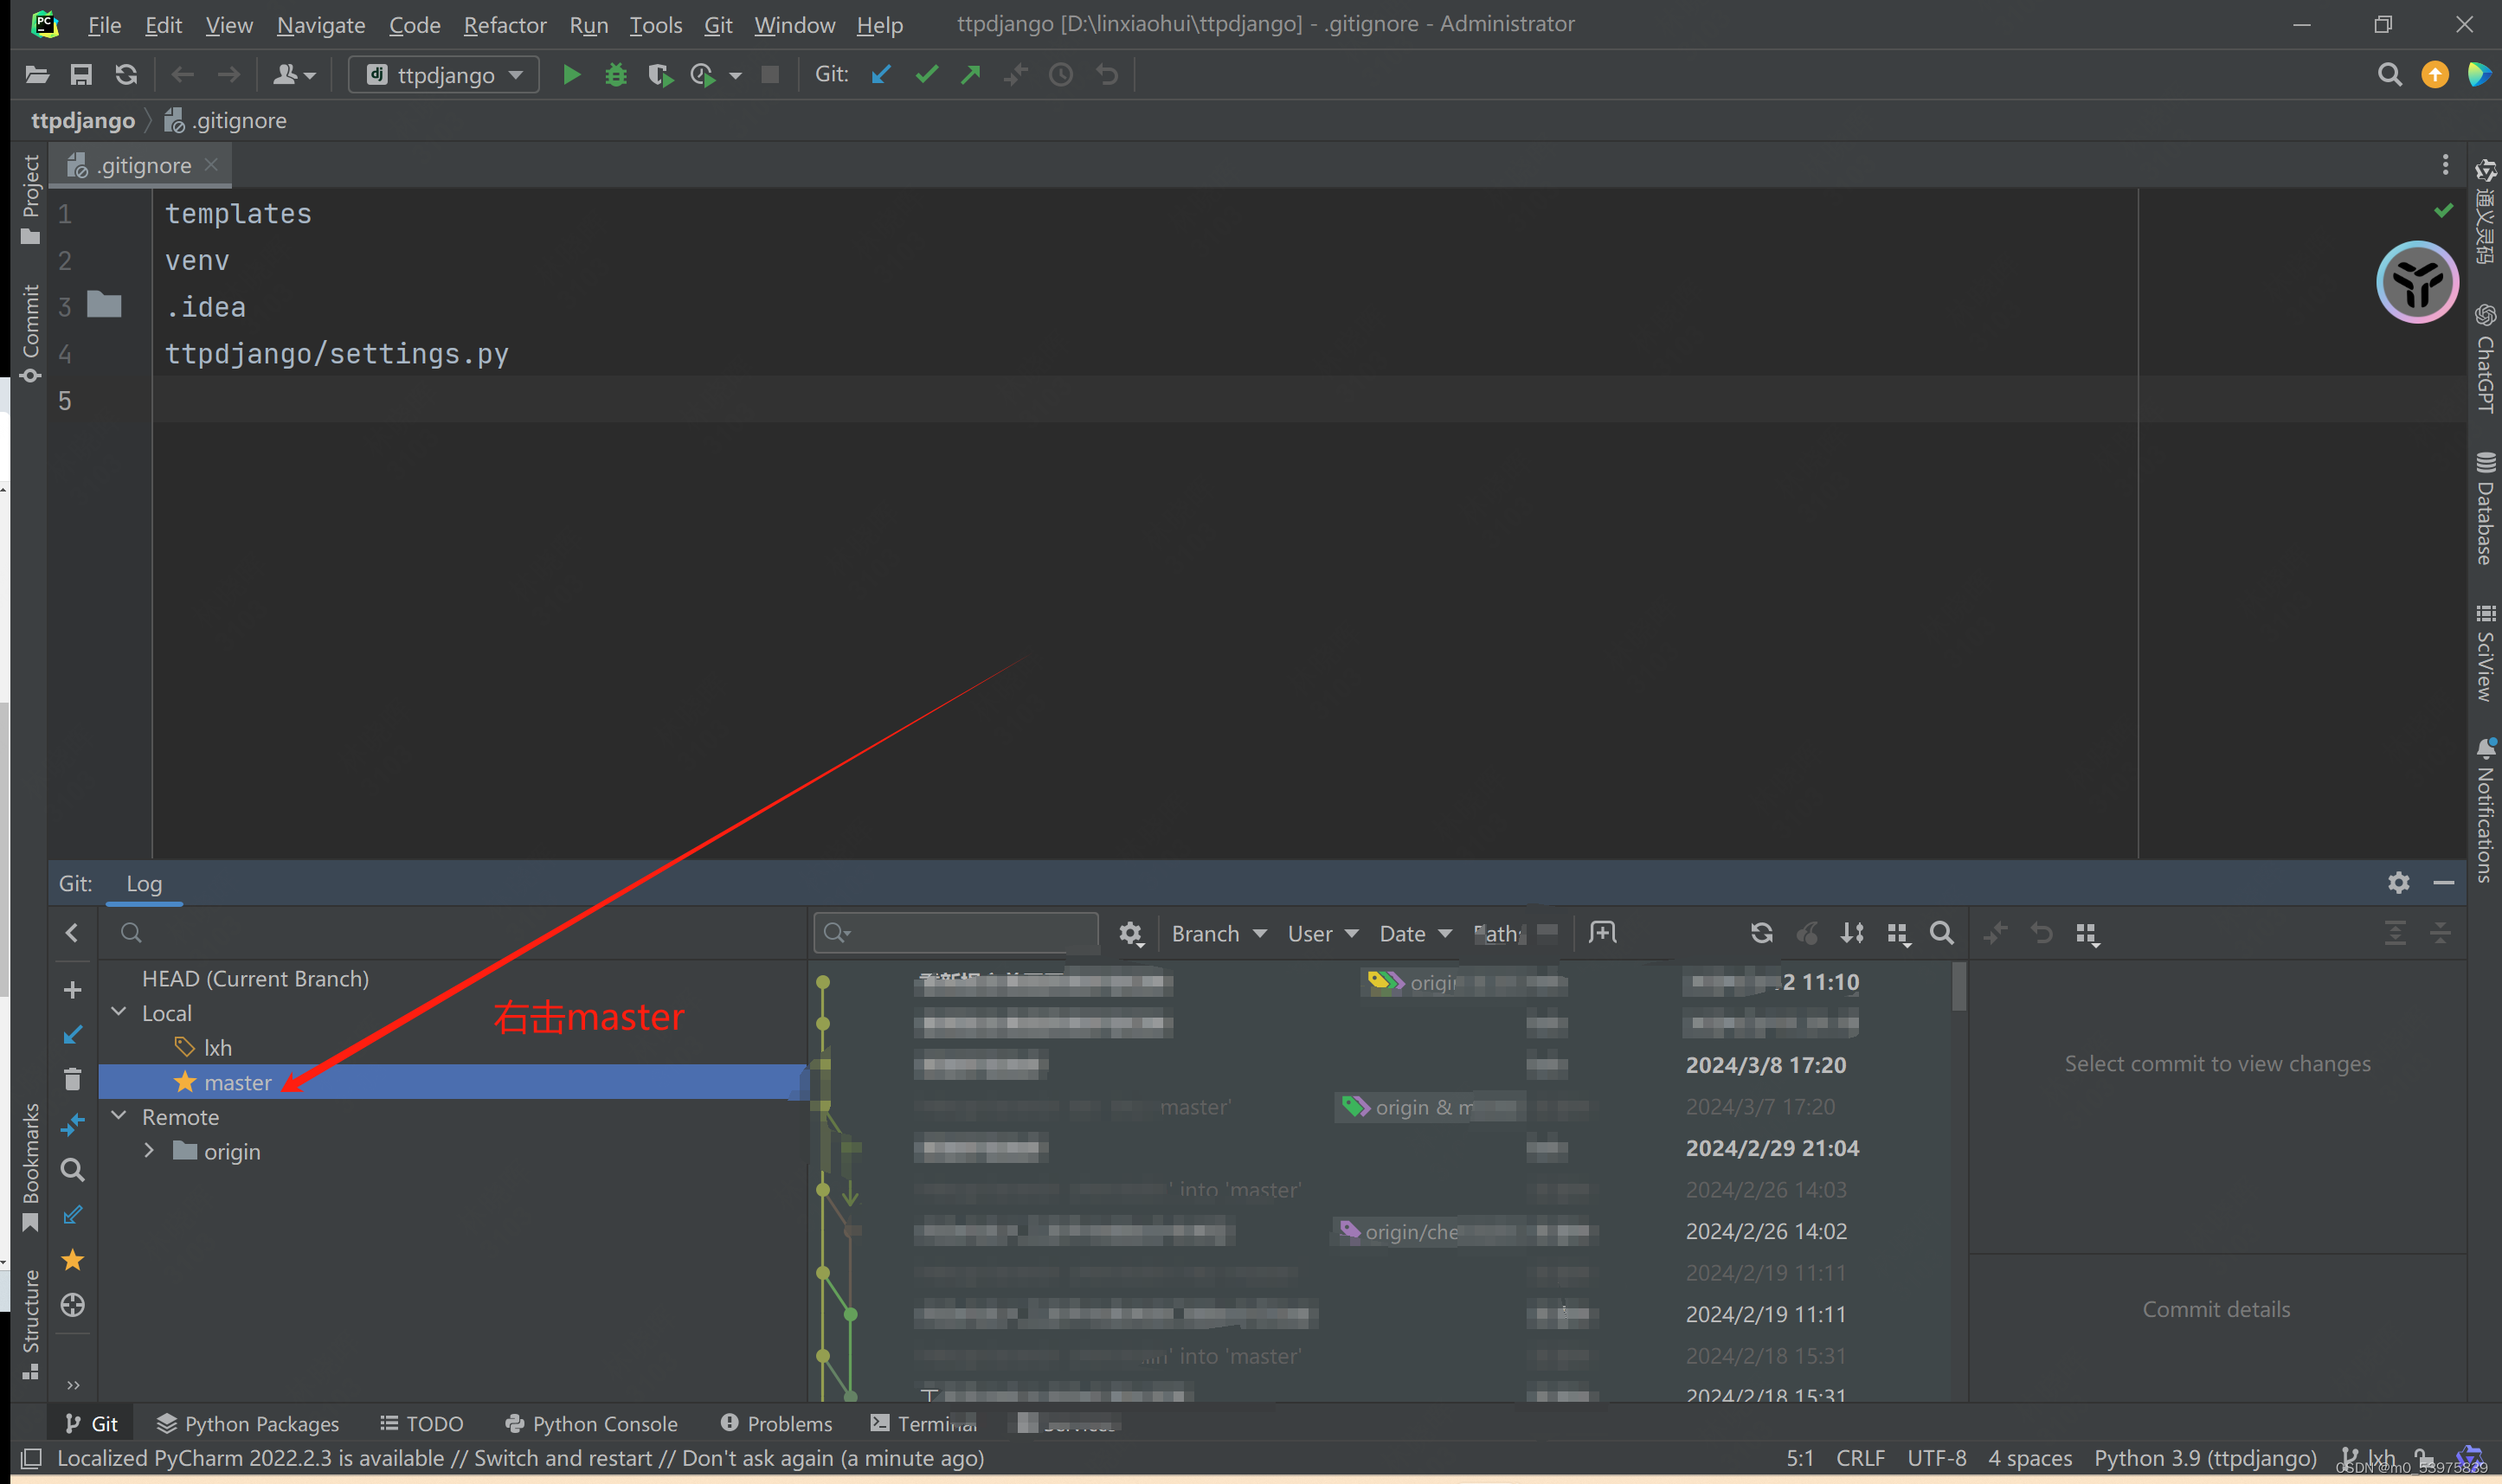Image resolution: width=2502 pixels, height=1484 pixels.
Task: Hide the Git branches pane arrow
Action: (72, 933)
